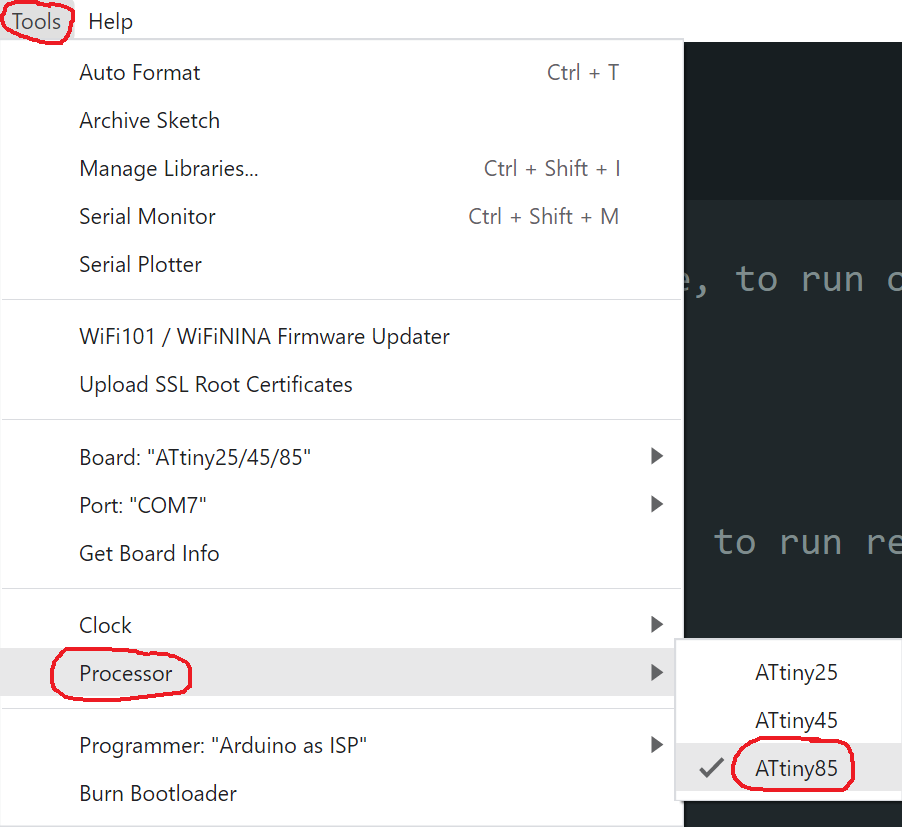Click Get Board Info
Screen dimensions: 902x827
point(149,553)
